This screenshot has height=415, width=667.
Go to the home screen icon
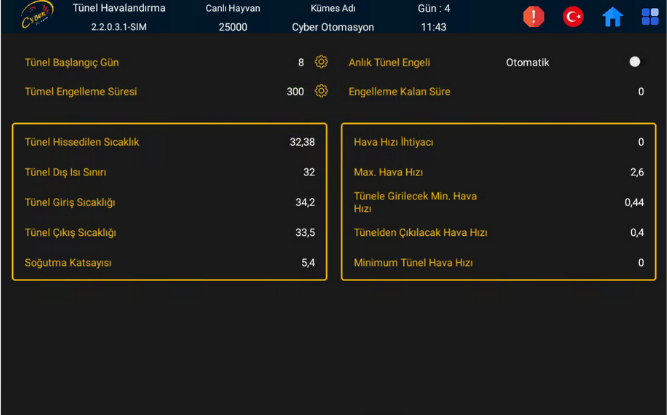[612, 17]
